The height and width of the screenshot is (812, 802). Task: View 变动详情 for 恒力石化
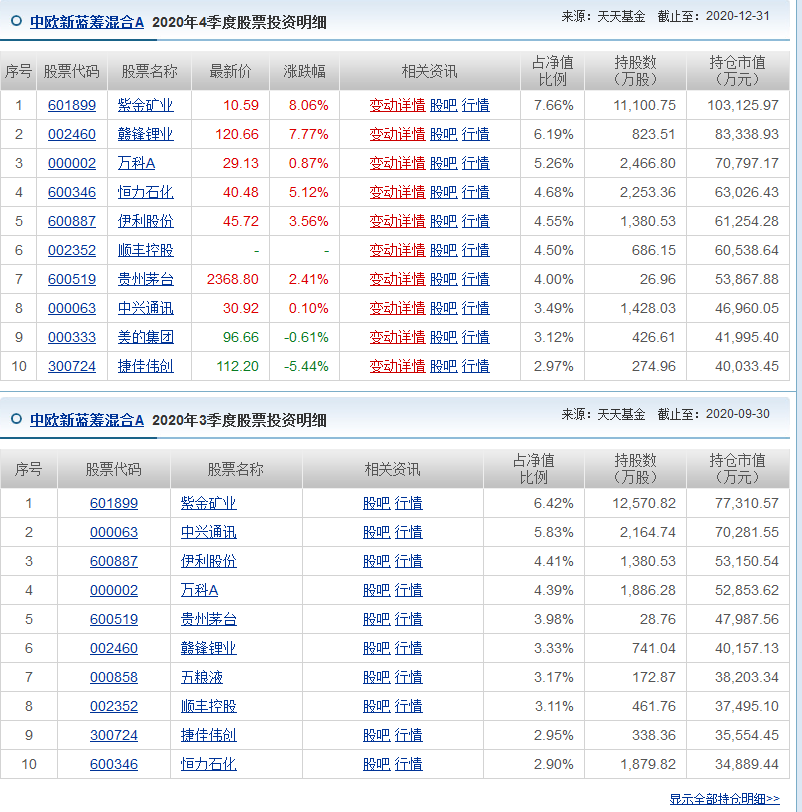[397, 193]
